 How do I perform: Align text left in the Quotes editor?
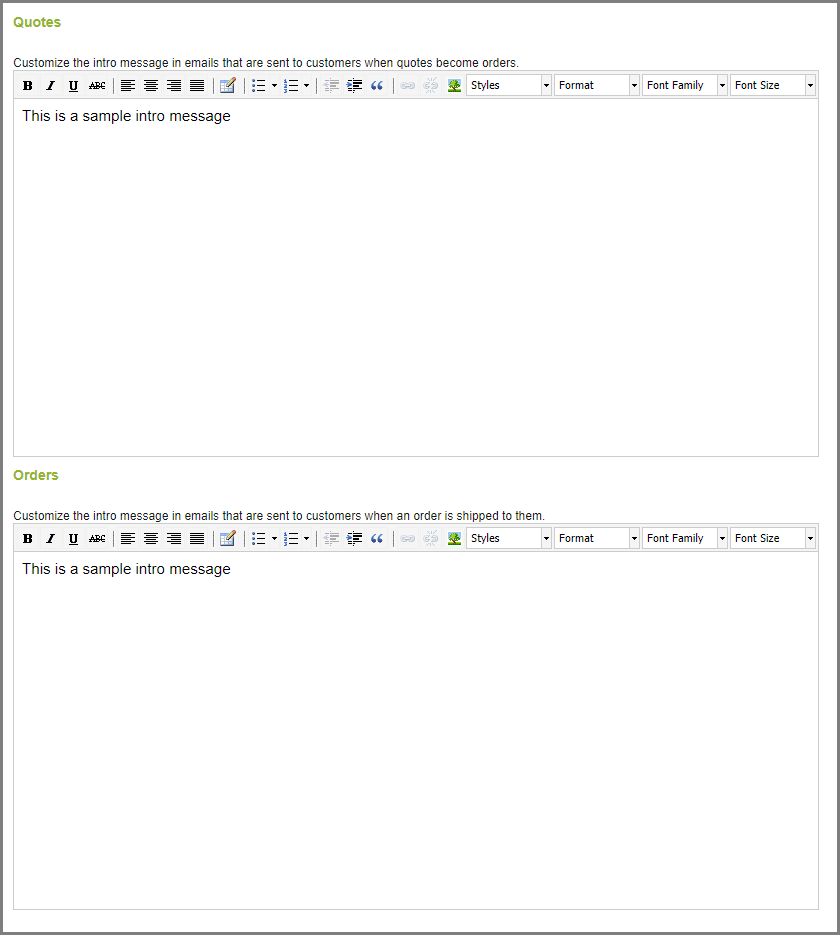pyautogui.click(x=128, y=85)
